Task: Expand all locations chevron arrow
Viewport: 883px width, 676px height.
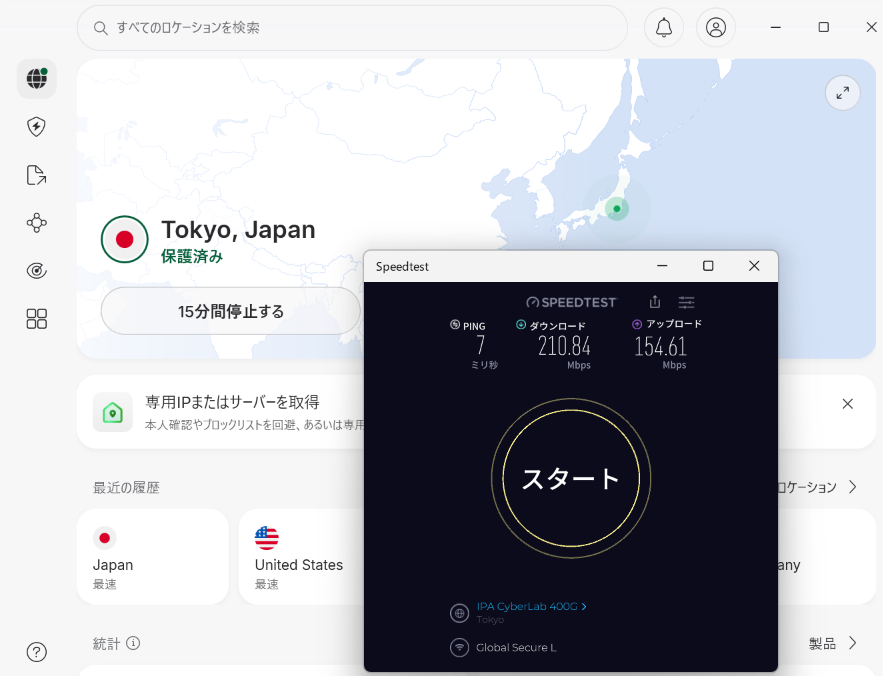Action: 853,487
